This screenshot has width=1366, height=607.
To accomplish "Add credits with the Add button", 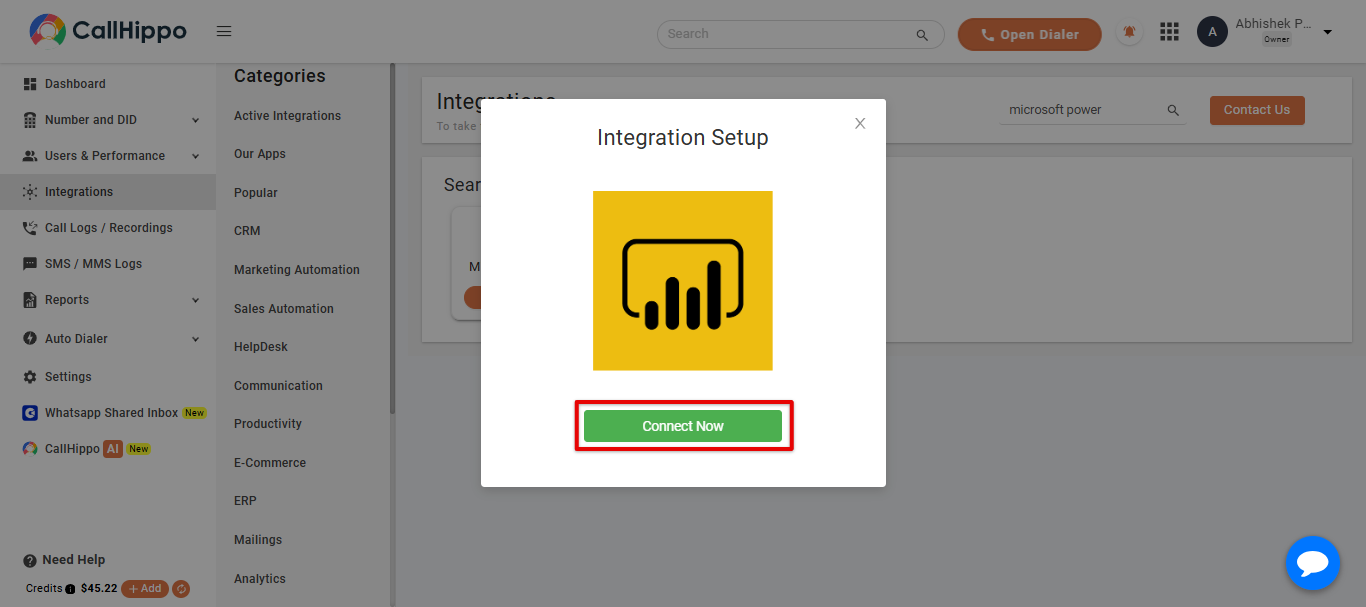I will (x=145, y=589).
